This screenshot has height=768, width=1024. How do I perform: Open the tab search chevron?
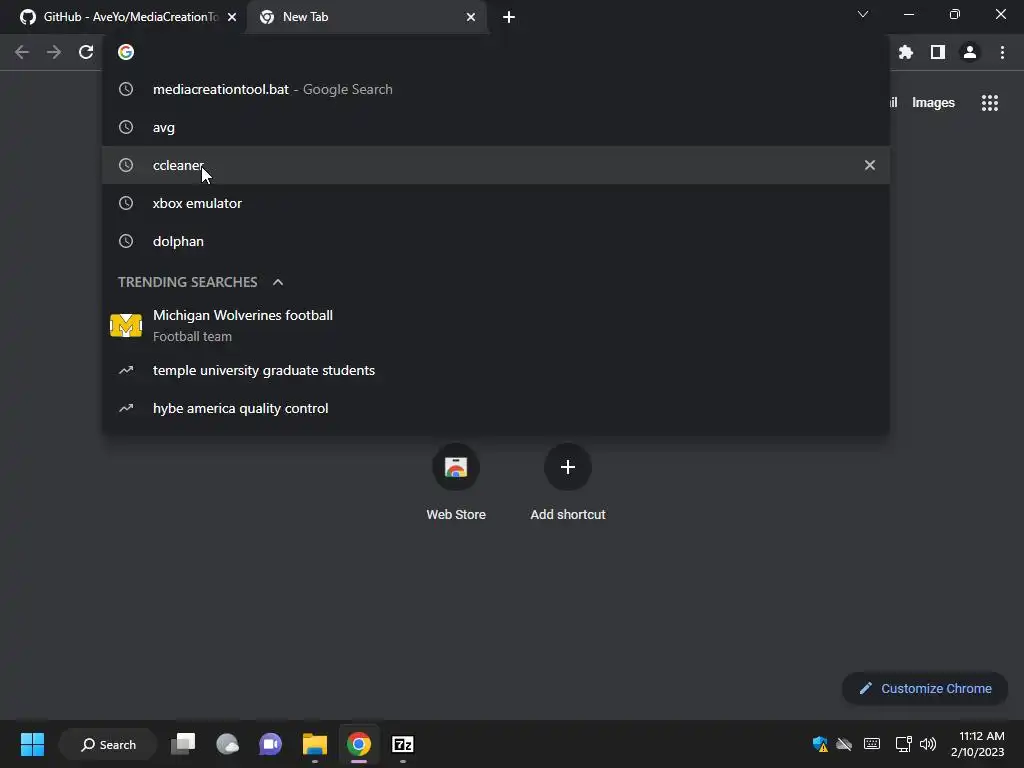863,14
